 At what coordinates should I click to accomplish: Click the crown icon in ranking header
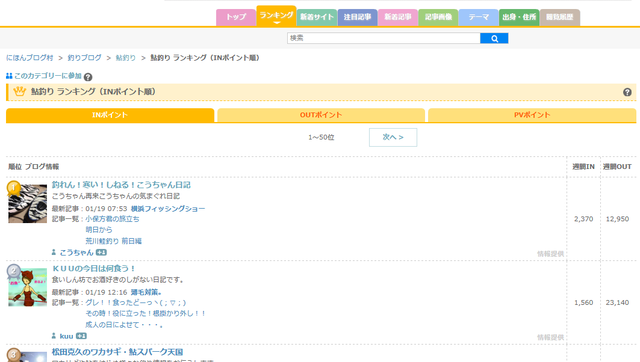(x=20, y=91)
